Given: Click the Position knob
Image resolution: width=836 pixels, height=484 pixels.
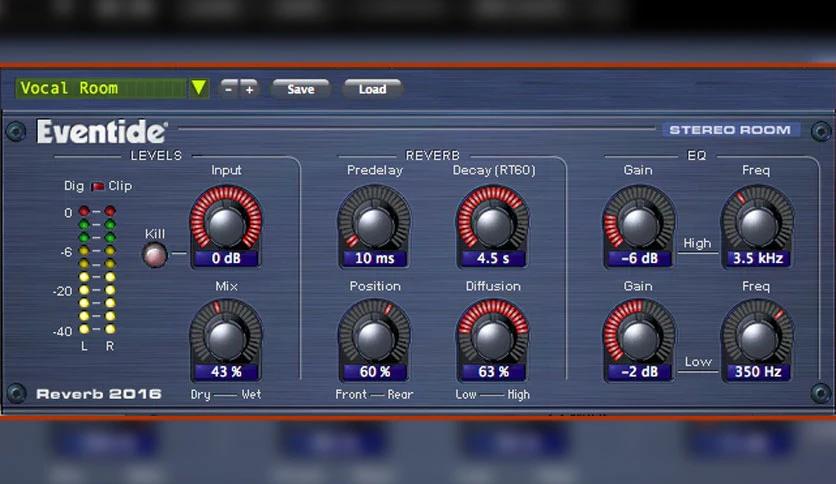Looking at the screenshot, I should (374, 340).
